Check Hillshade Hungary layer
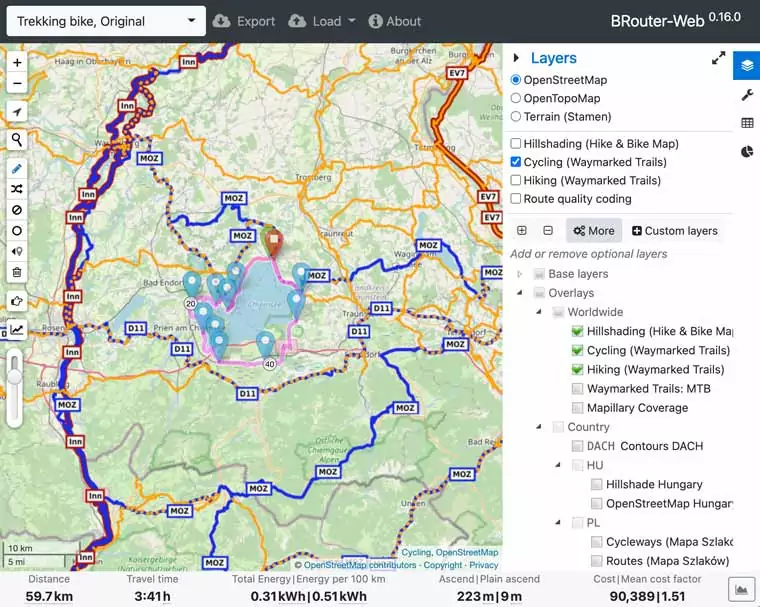This screenshot has height=607, width=760. [x=596, y=484]
